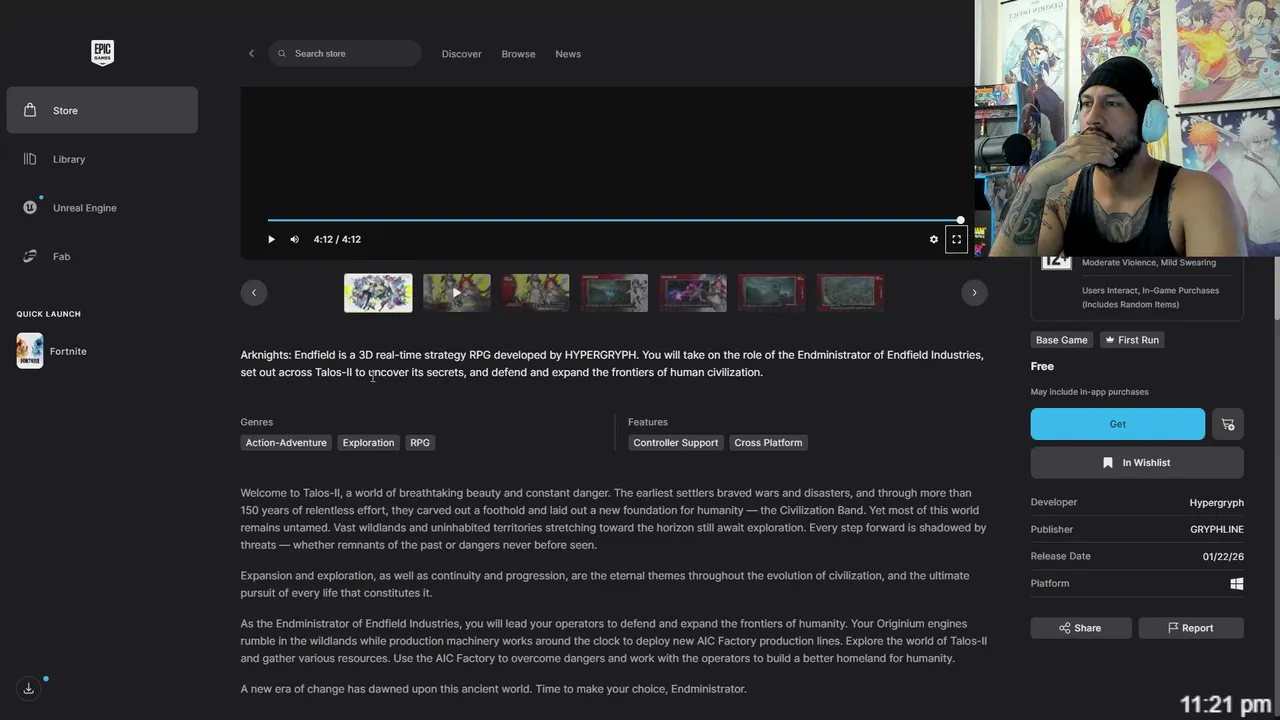This screenshot has height=720, width=1280.
Task: Select the seventh media thumbnail
Action: [x=850, y=293]
